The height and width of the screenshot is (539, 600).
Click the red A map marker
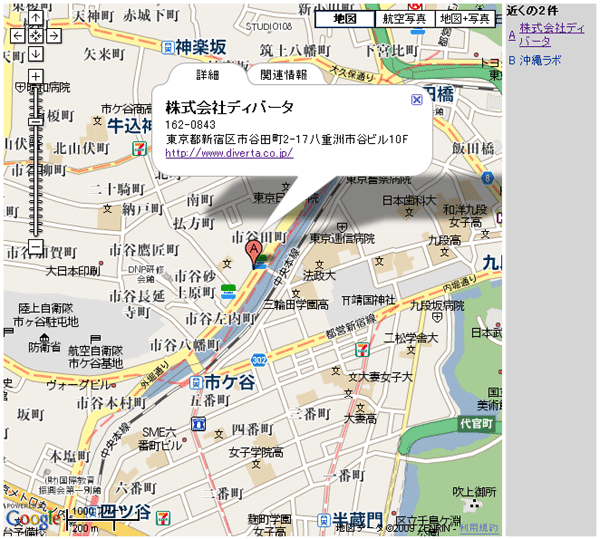tap(253, 253)
